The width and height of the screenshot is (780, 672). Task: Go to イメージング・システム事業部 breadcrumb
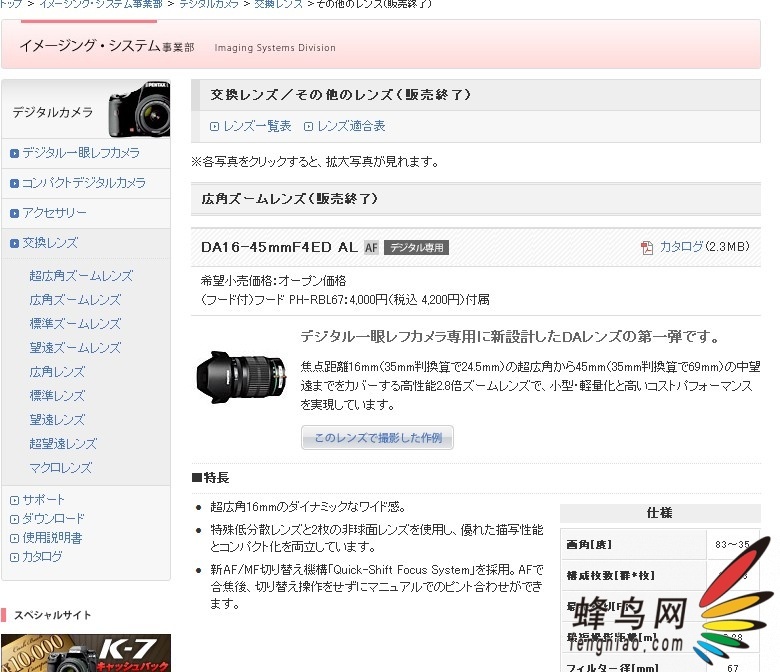[x=101, y=4]
